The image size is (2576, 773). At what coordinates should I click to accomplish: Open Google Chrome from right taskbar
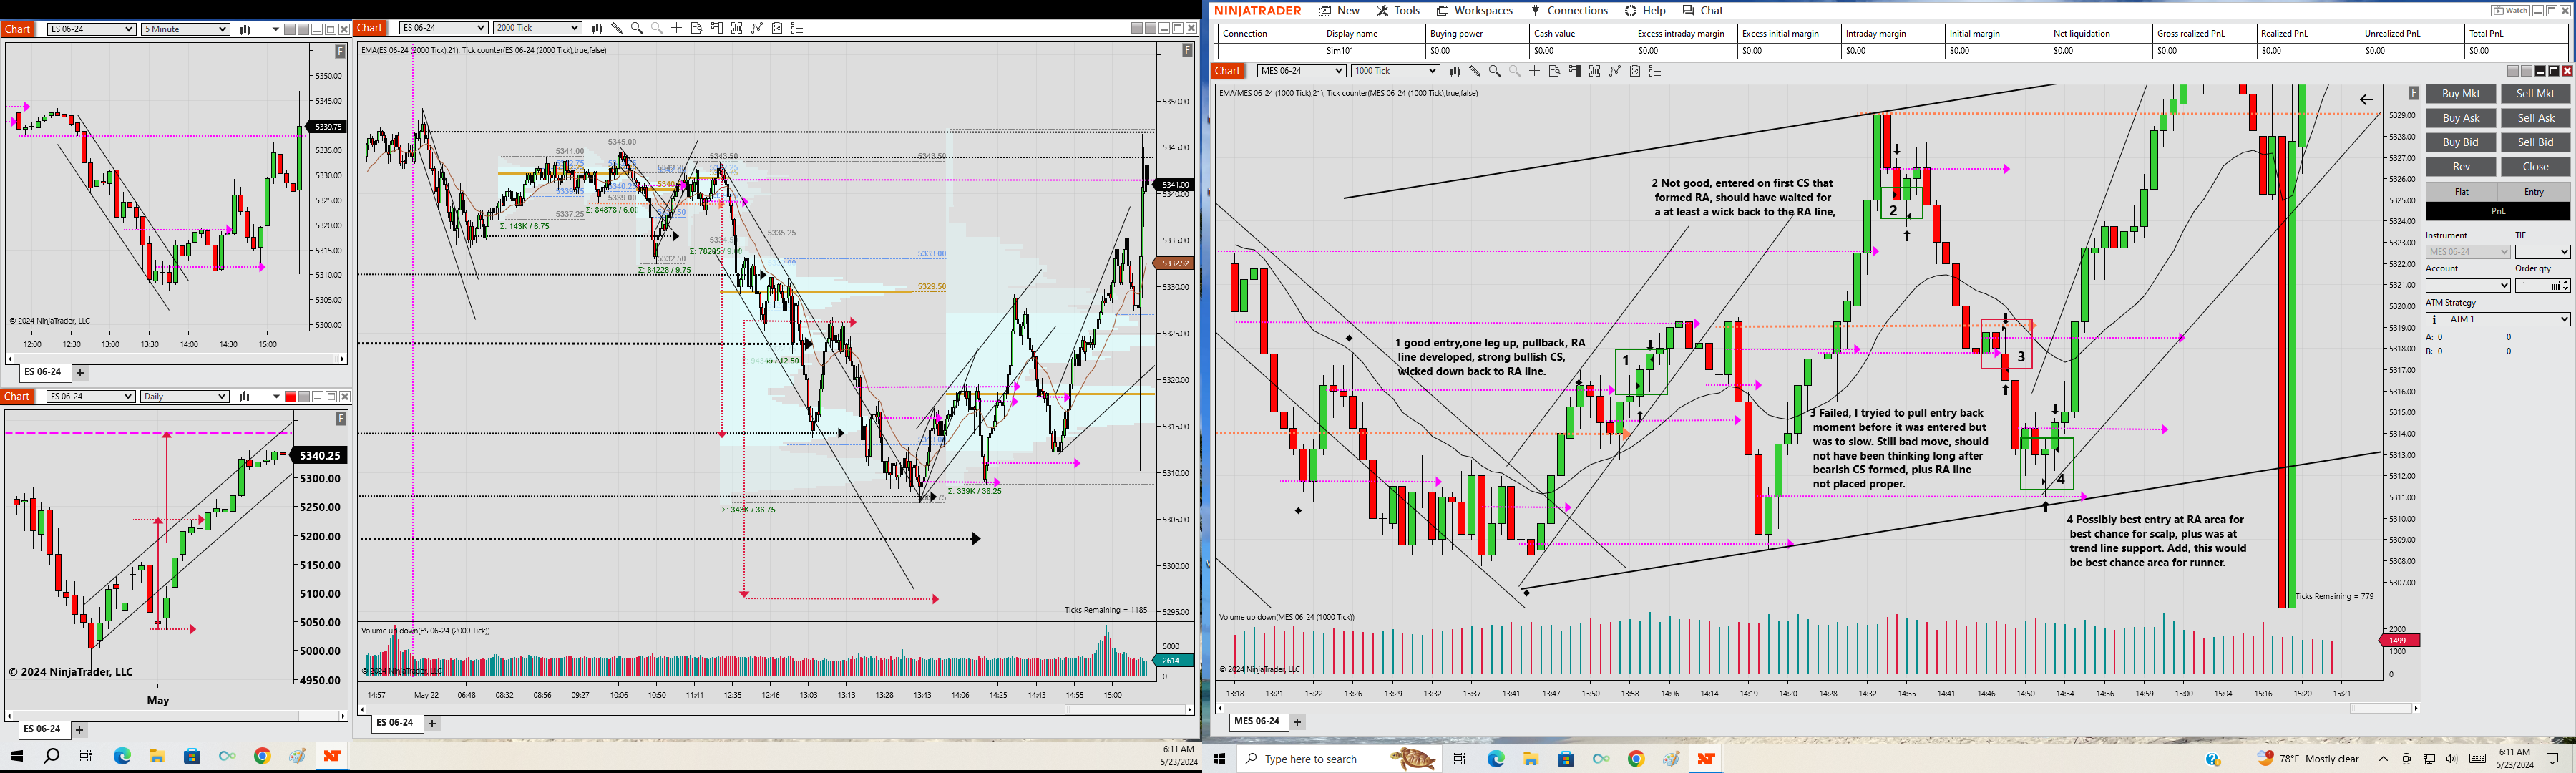(1636, 759)
